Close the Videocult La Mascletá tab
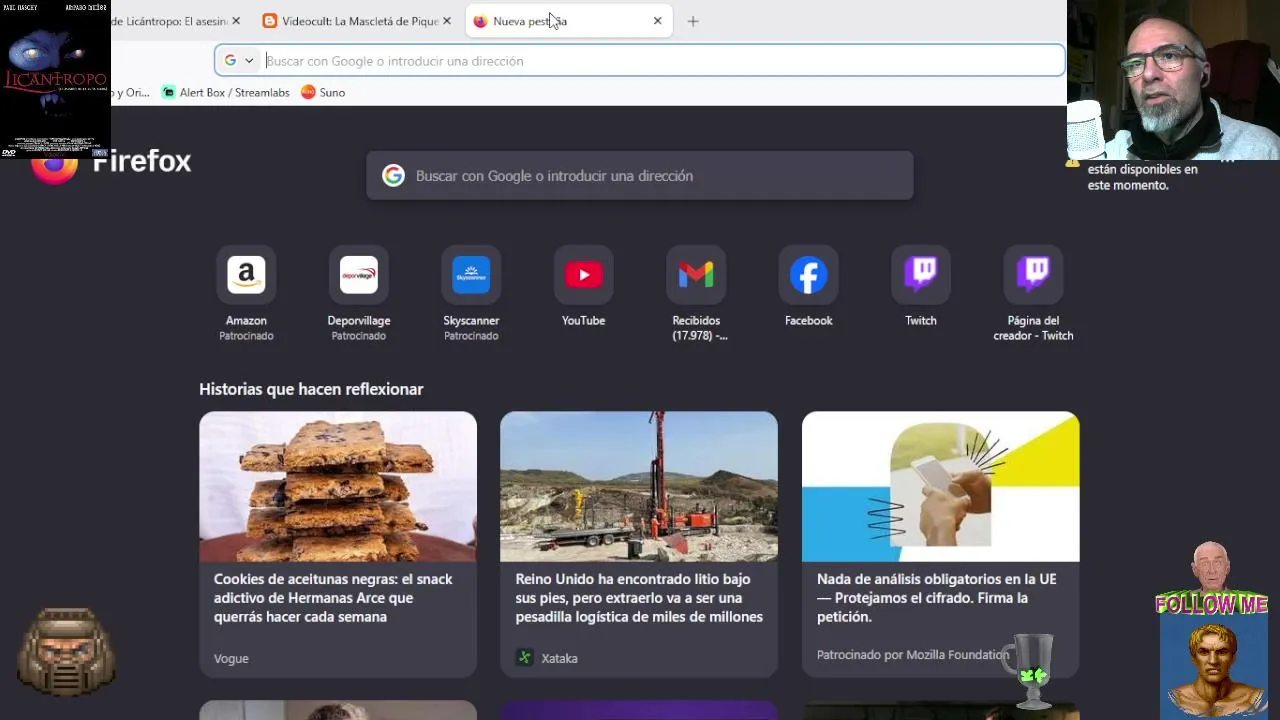Screen dimensions: 1280x720 point(447,21)
